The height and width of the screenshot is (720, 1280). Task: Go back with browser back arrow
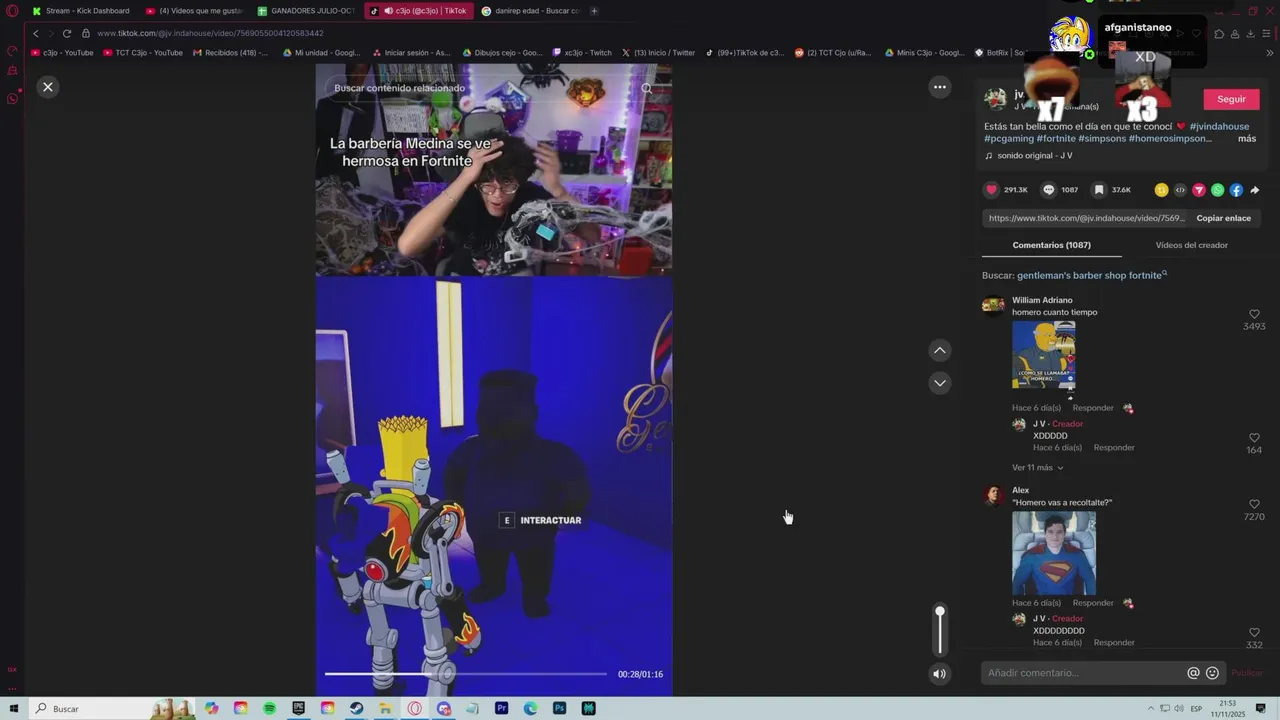click(x=36, y=33)
